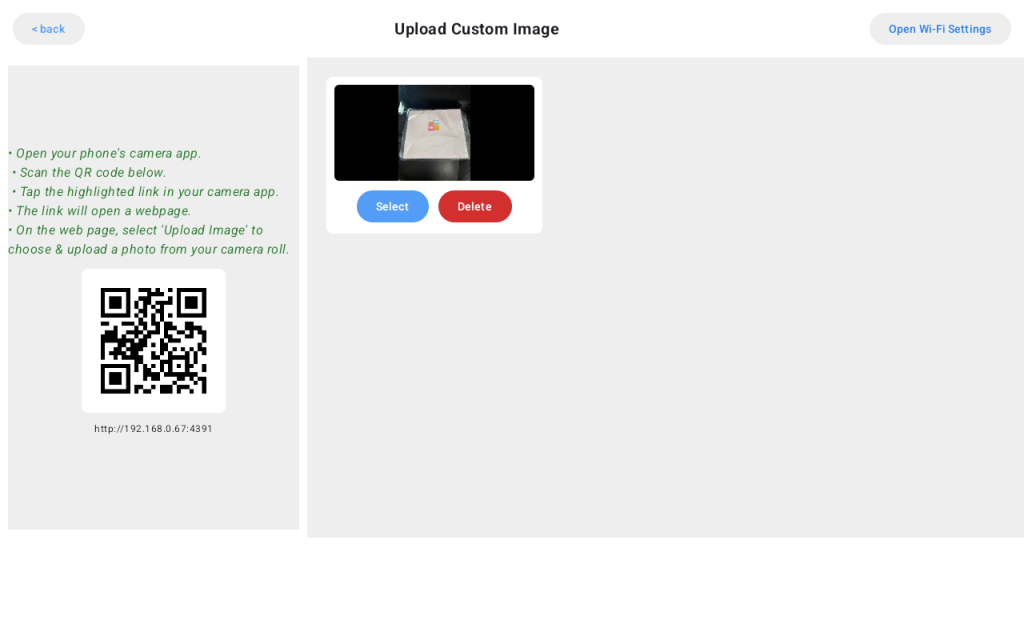1024x640 pixels.
Task: Click the QR code image
Action: point(153,341)
